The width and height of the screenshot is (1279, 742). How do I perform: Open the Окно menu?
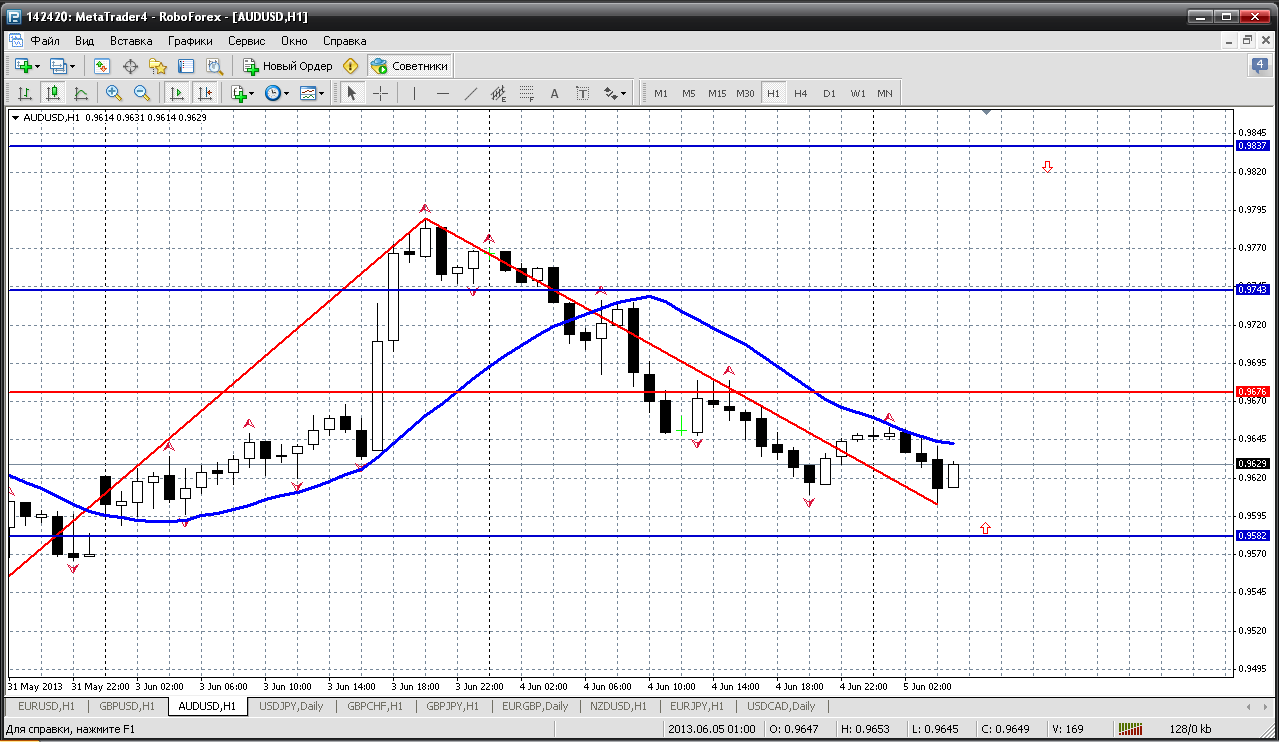(x=294, y=41)
